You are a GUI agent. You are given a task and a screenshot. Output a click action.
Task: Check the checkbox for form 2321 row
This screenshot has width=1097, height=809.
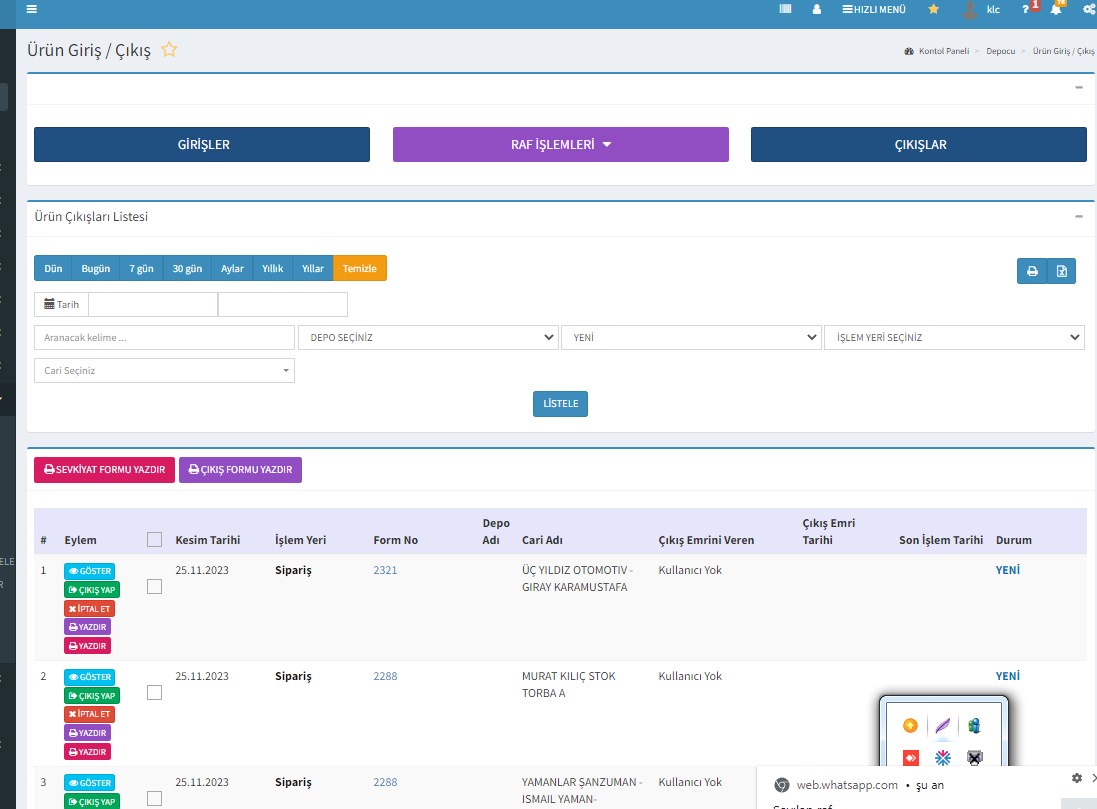tap(154, 587)
